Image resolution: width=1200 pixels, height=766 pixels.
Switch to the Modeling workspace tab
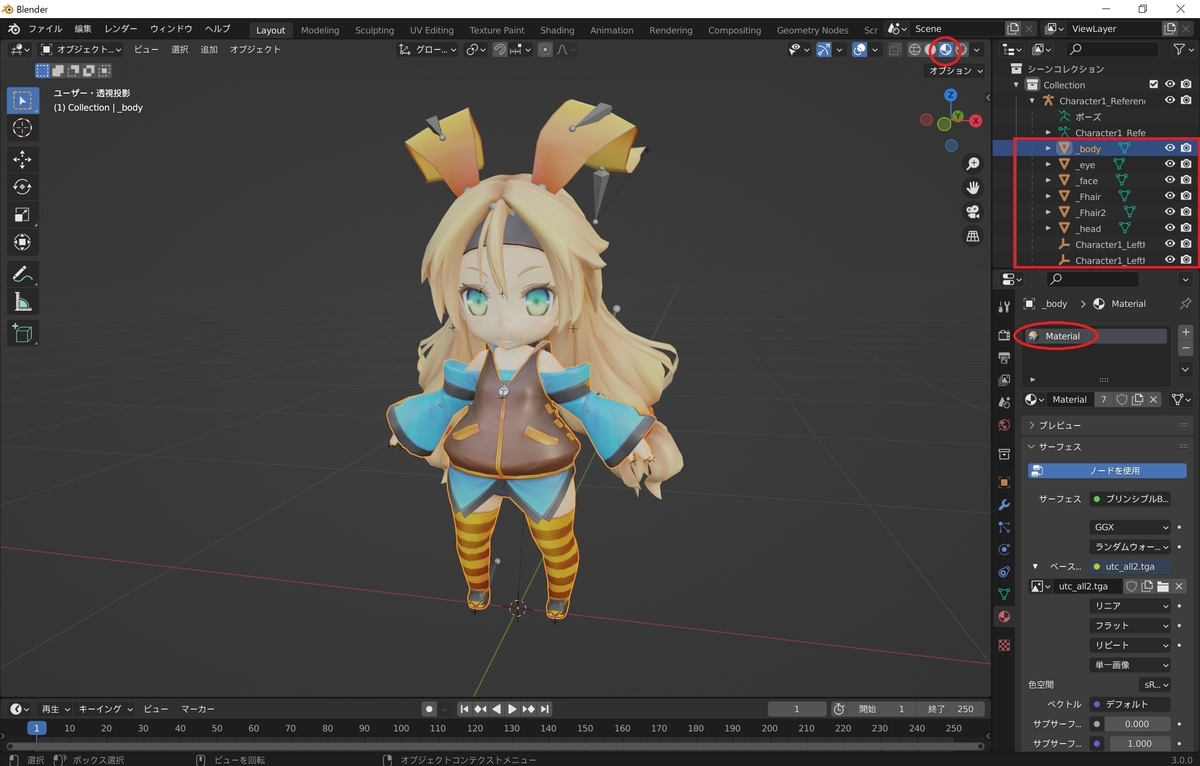[x=320, y=30]
